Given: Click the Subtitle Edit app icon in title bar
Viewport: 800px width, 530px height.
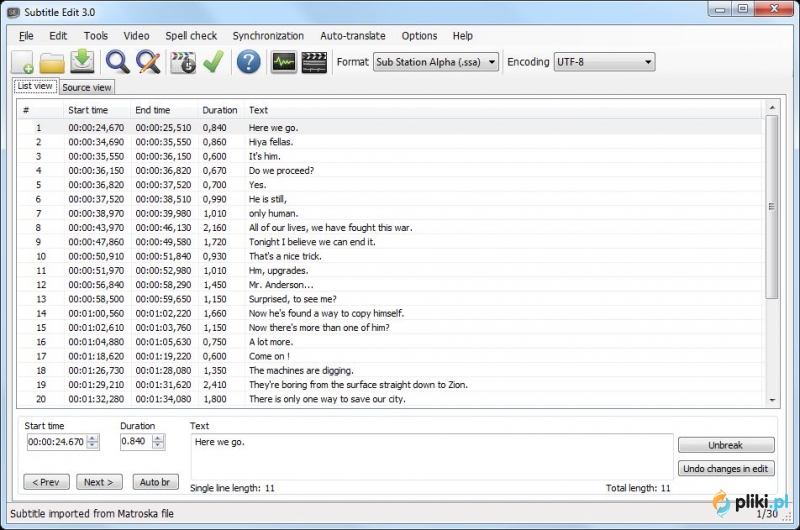Looking at the screenshot, I should point(14,12).
